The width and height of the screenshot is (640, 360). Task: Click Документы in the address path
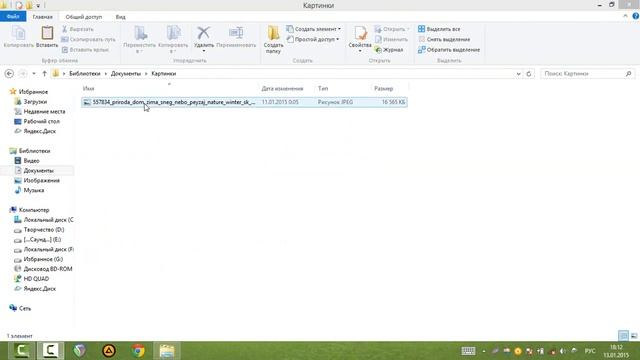pos(126,73)
